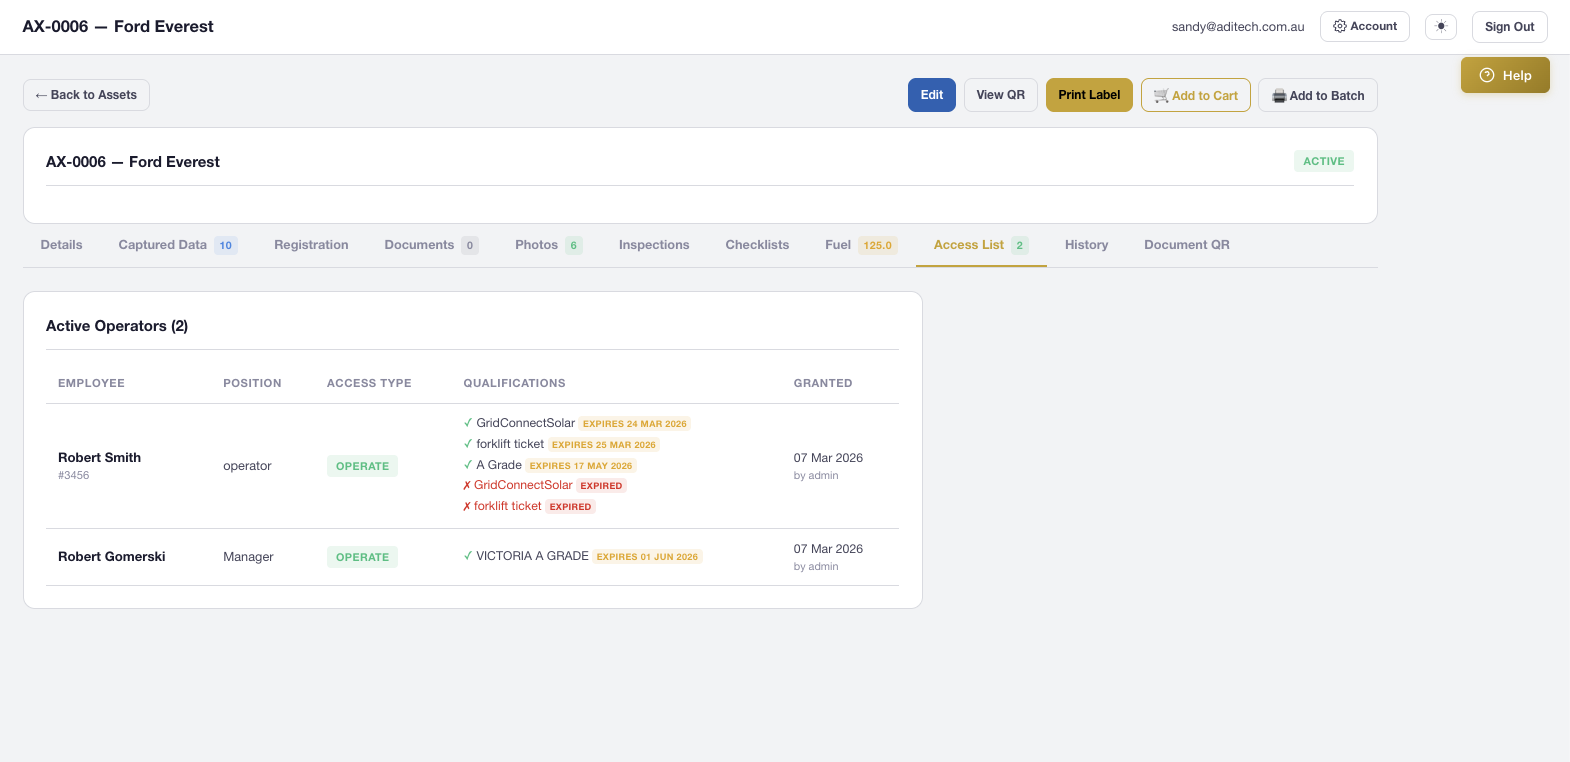This screenshot has height=762, width=1570.
Task: Go back to Assets list
Action: [86, 95]
